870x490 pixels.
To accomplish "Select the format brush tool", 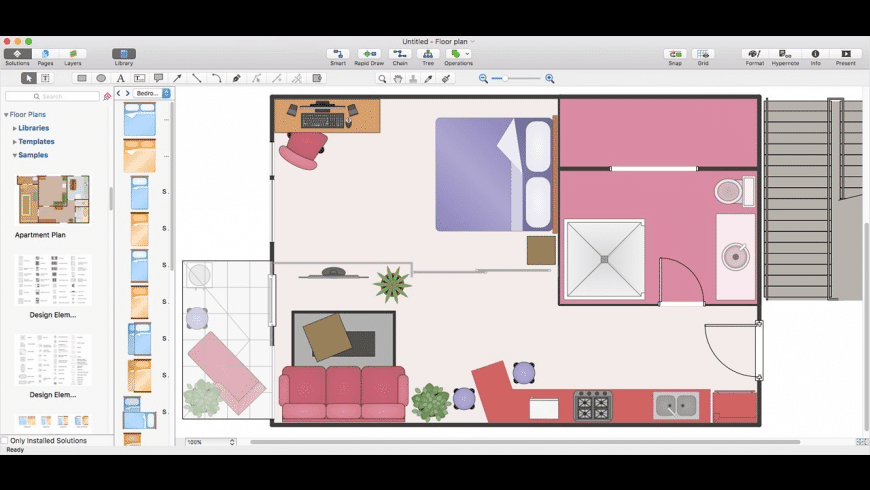I will click(x=446, y=79).
